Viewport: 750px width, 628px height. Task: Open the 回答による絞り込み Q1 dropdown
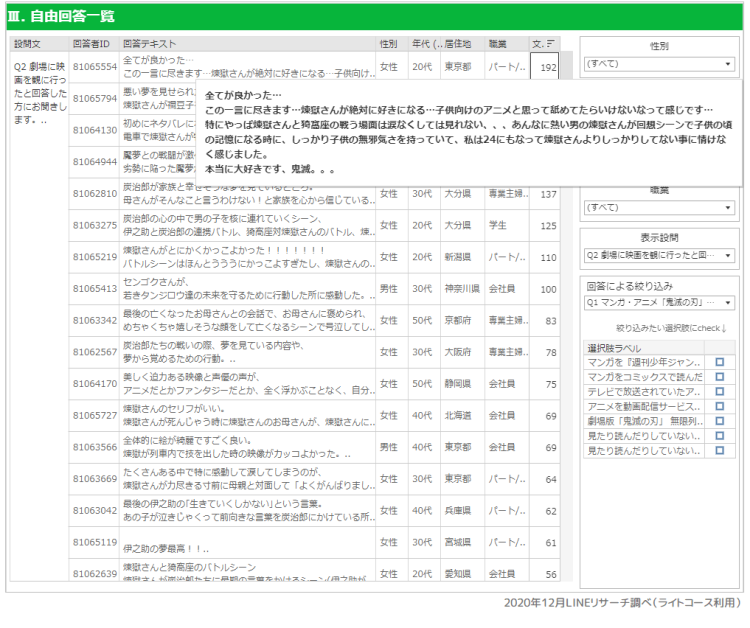tap(659, 301)
